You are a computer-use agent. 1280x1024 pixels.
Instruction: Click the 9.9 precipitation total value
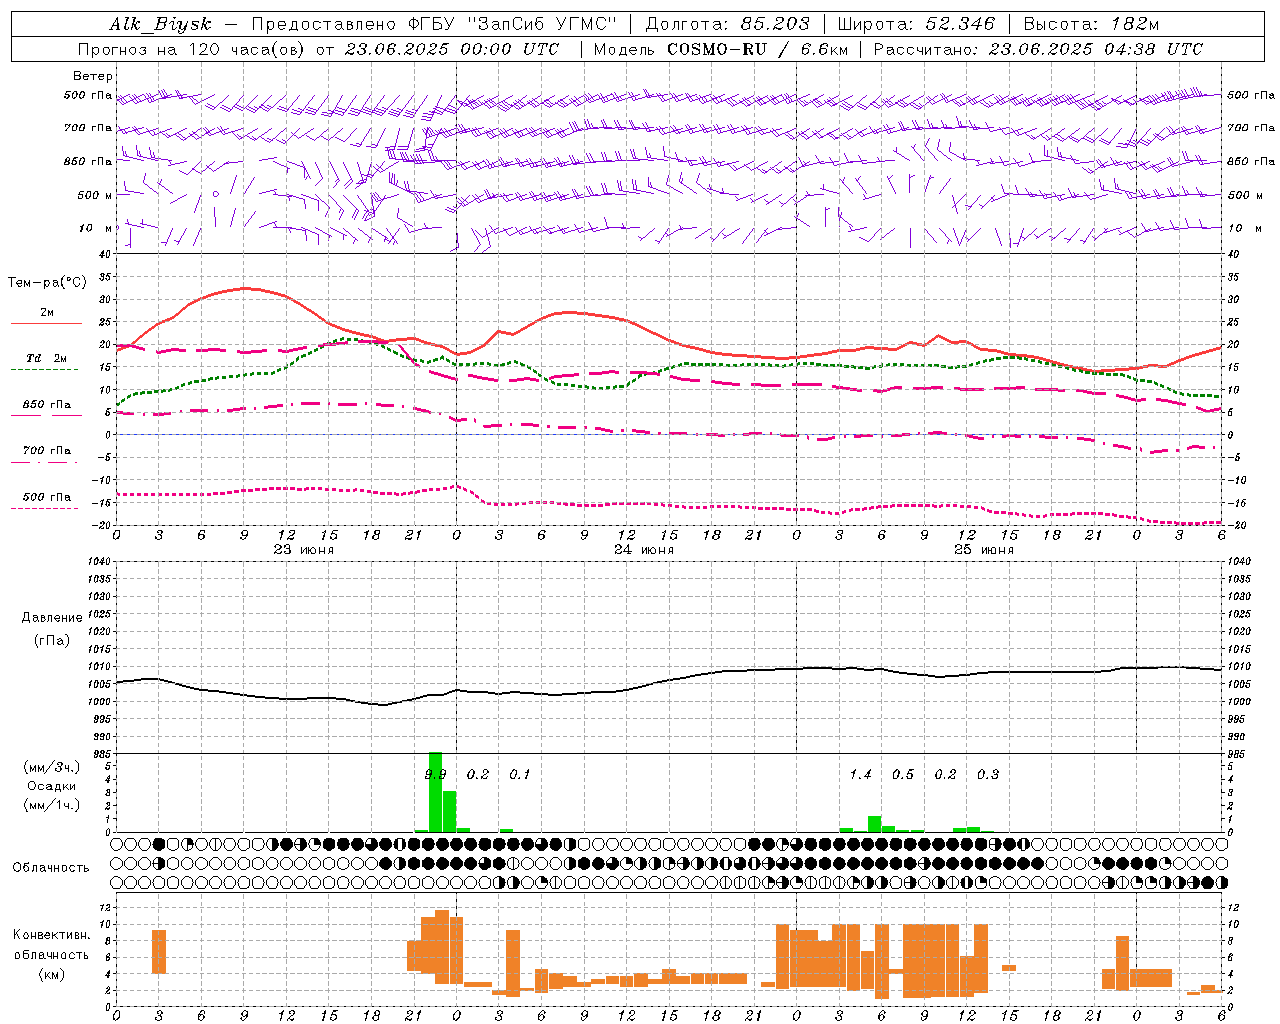click(435, 774)
